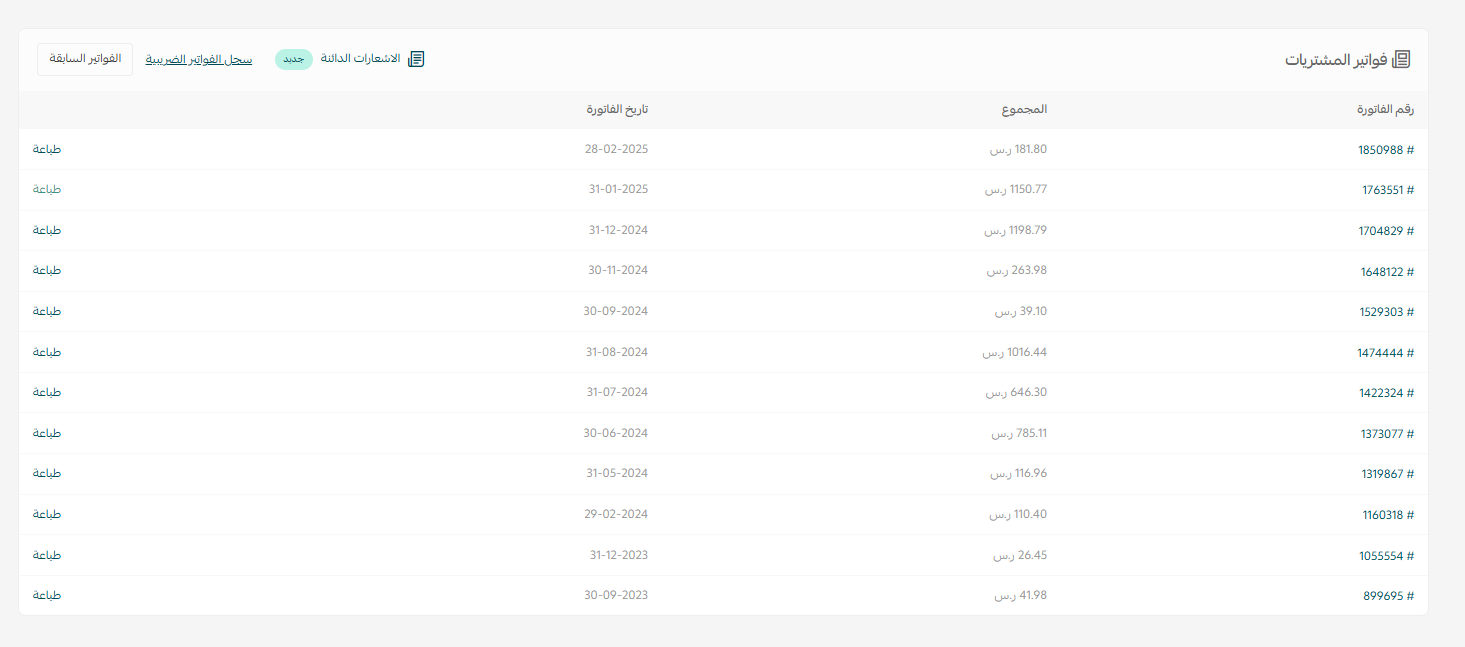Print invoice dated 31-07-2024
Image resolution: width=1465 pixels, height=647 pixels.
tap(47, 392)
